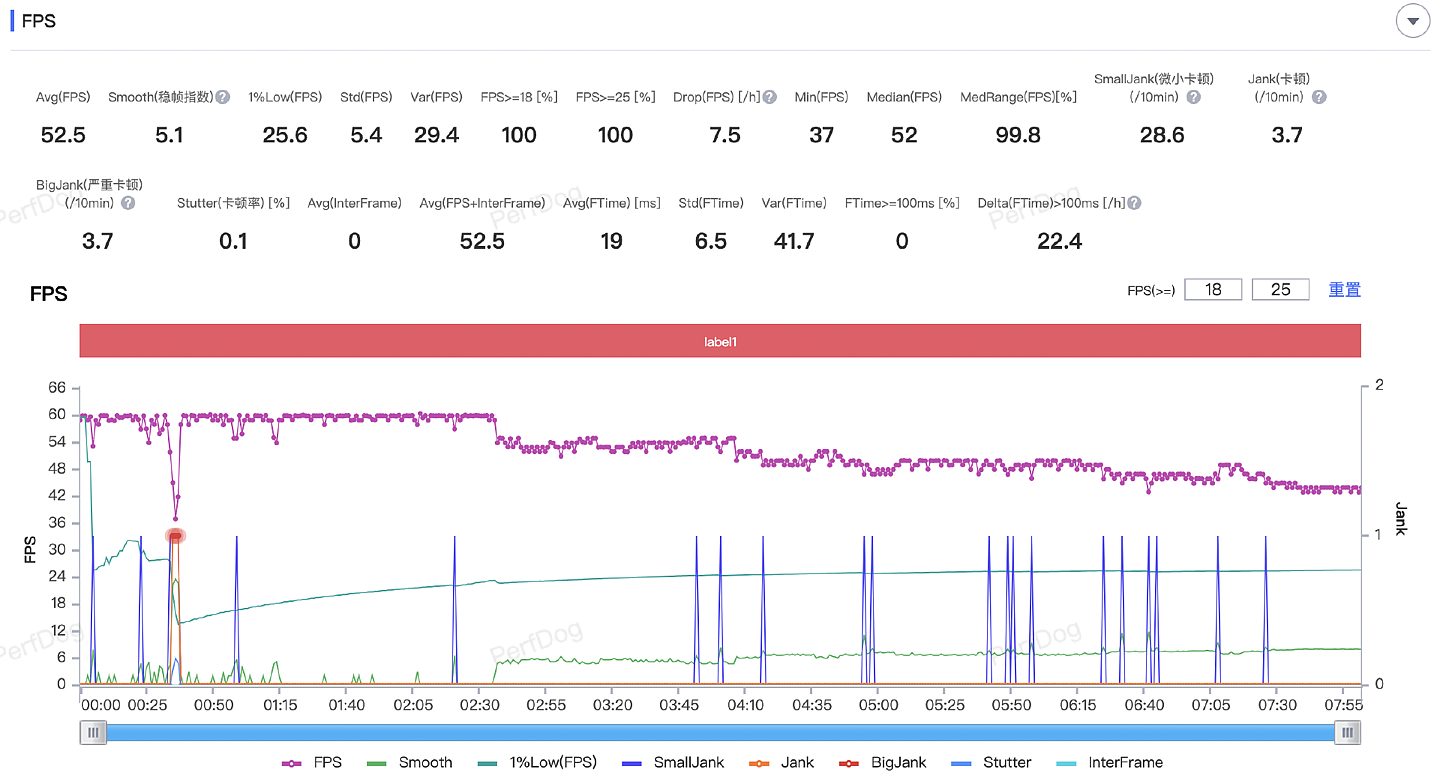The image size is (1440, 775).
Task: Click the SmallJank value 28.6
Action: point(1162,135)
